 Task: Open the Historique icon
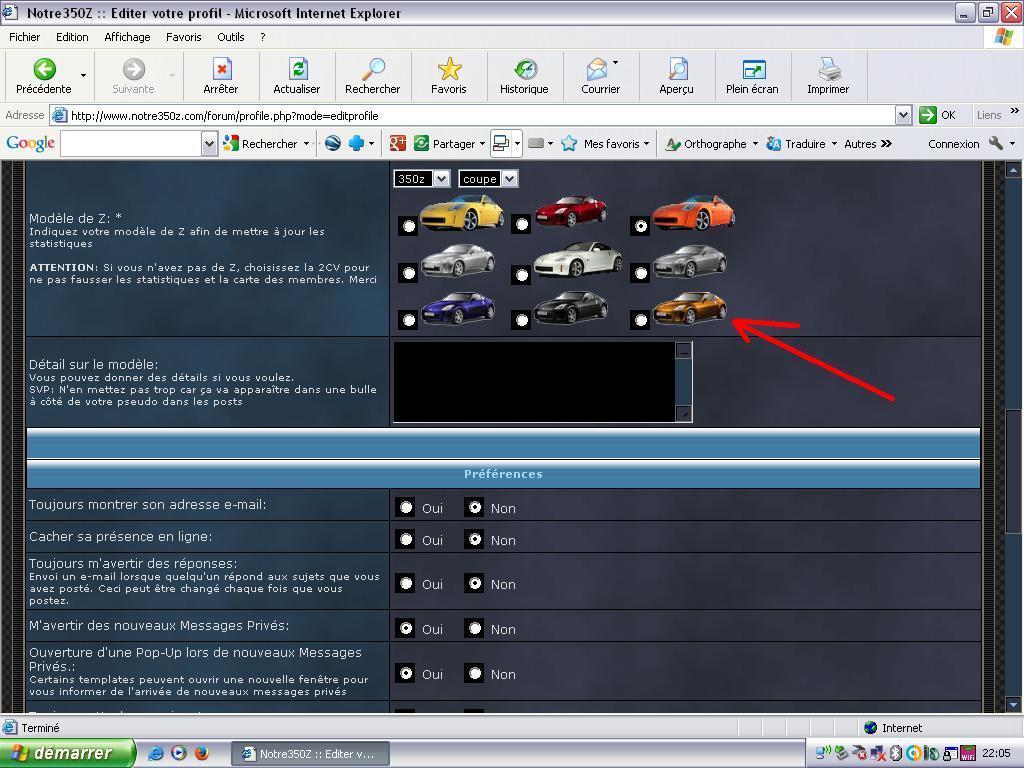(524, 69)
